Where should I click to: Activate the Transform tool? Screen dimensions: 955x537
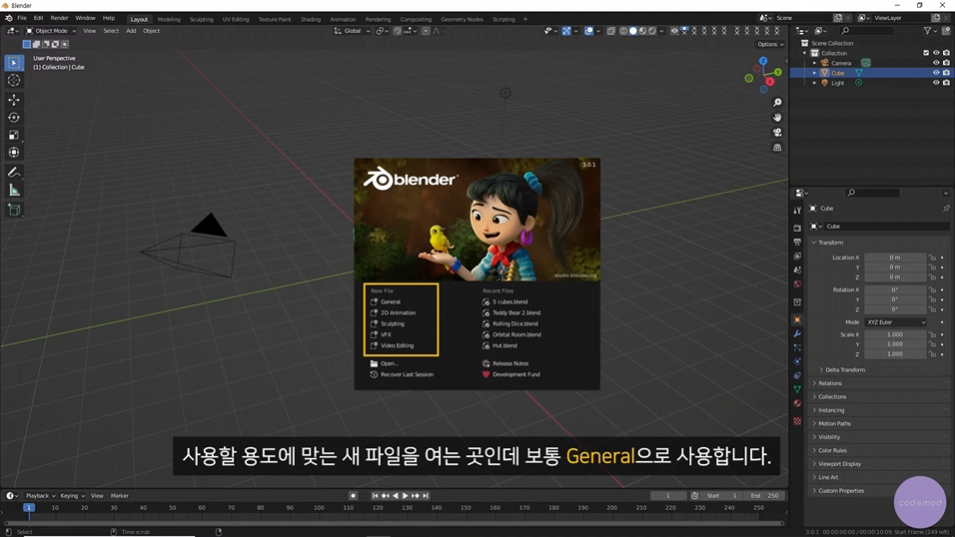(13, 153)
